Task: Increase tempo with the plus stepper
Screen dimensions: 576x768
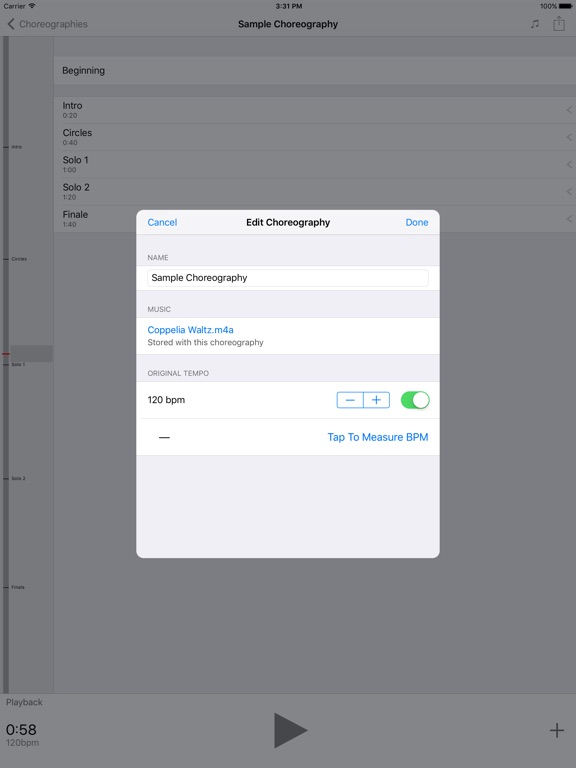Action: tap(377, 400)
